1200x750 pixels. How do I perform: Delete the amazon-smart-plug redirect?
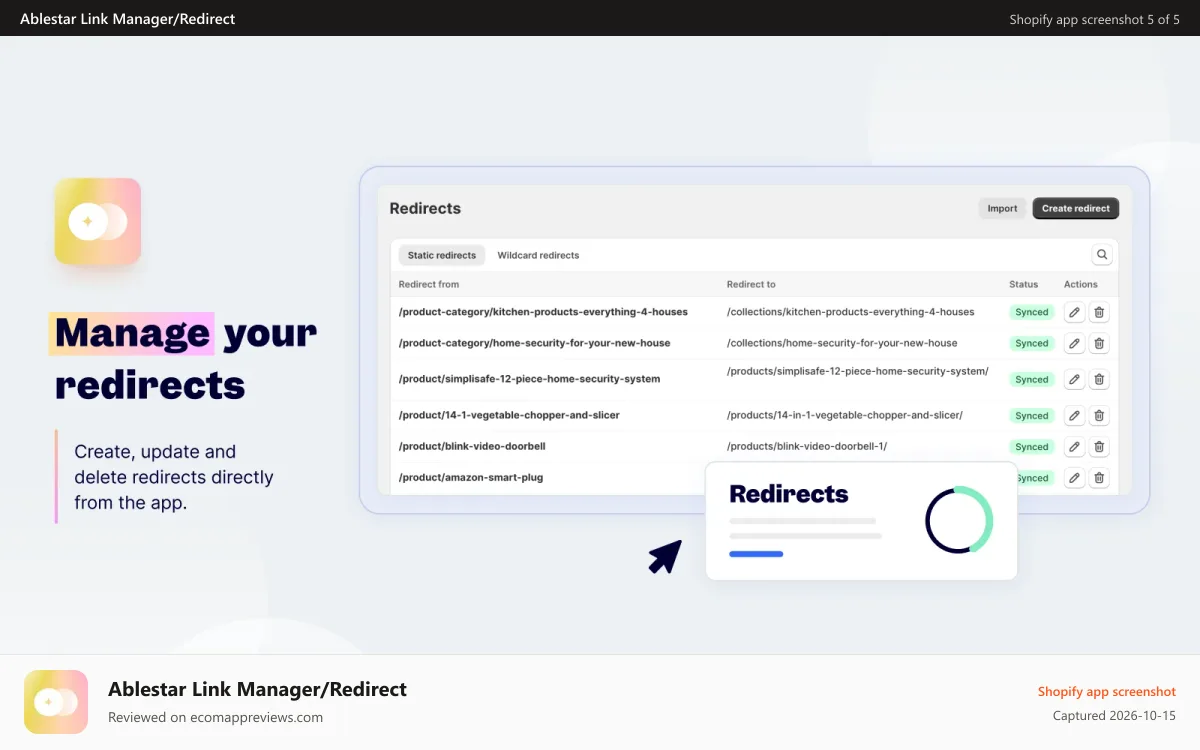(1099, 477)
